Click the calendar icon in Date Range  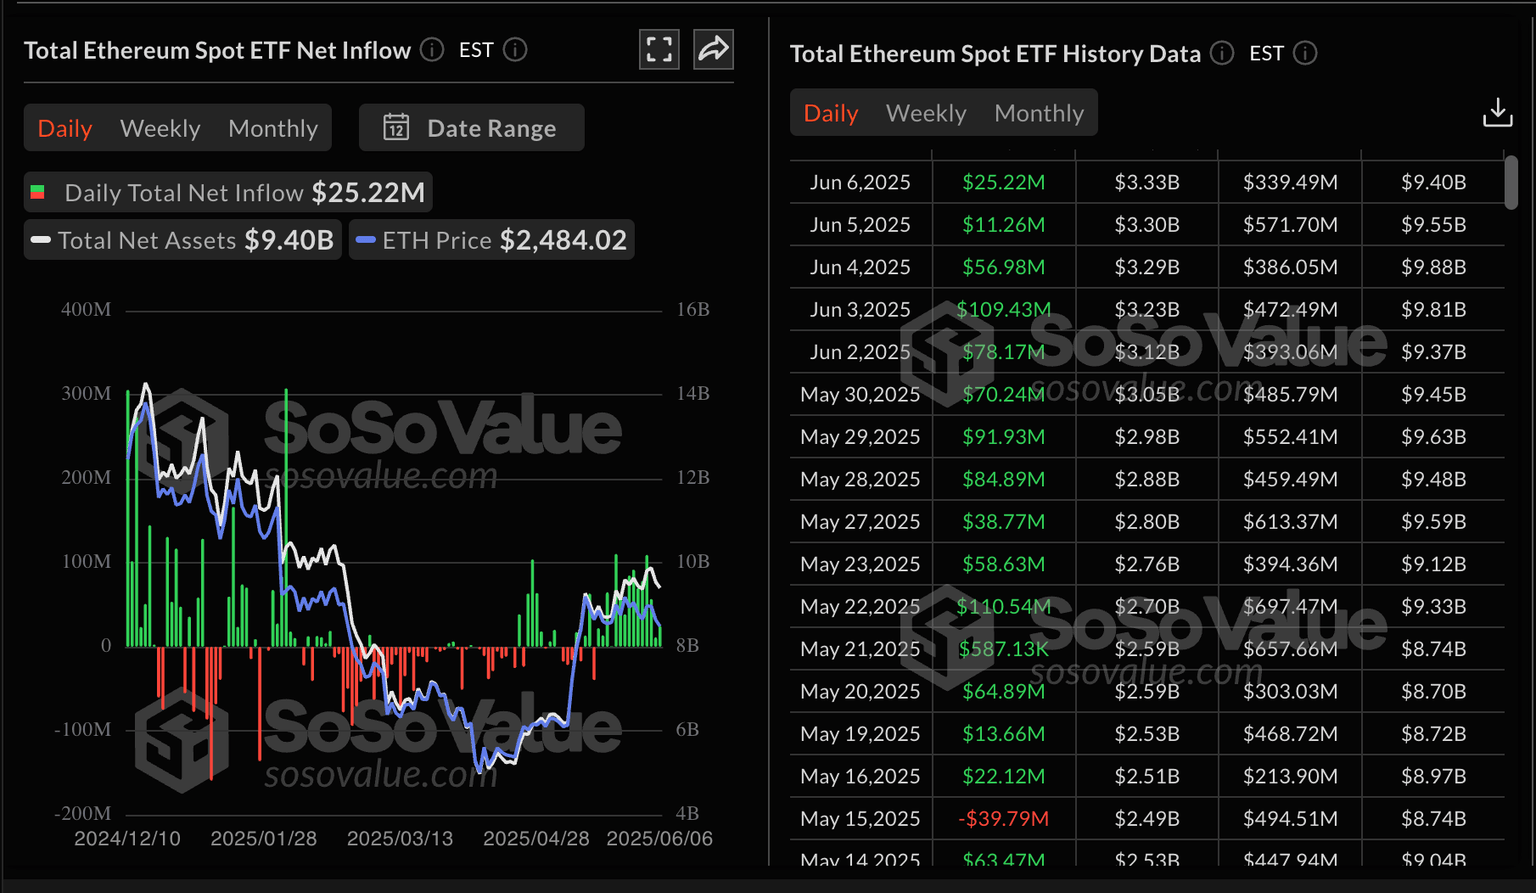point(396,128)
